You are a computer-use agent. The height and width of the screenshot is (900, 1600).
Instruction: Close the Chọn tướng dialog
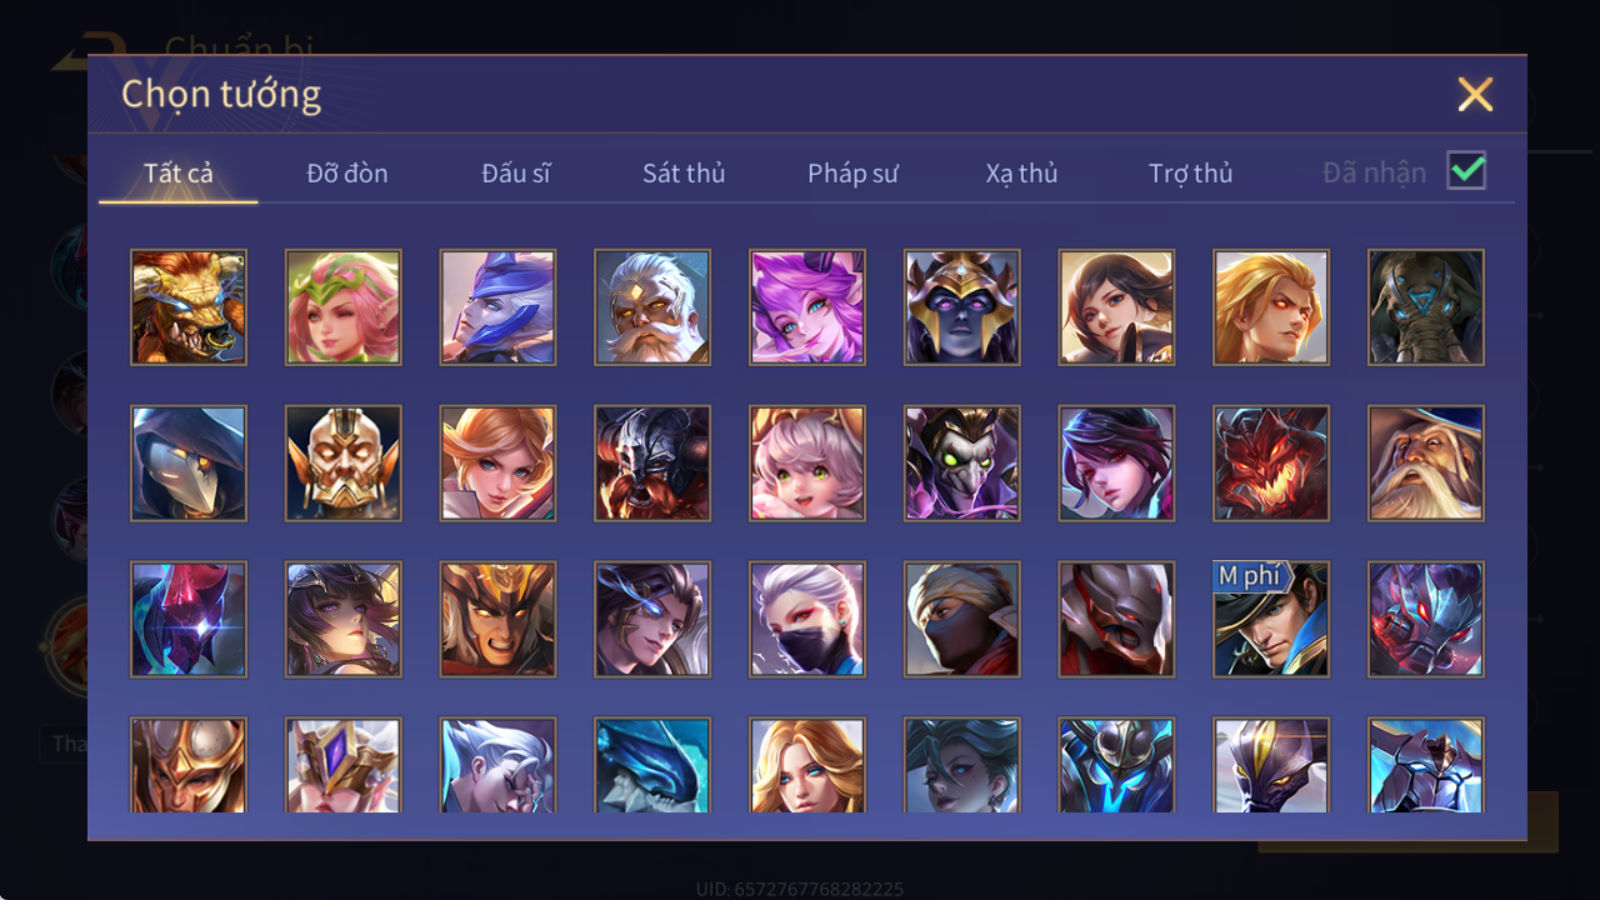click(1475, 95)
